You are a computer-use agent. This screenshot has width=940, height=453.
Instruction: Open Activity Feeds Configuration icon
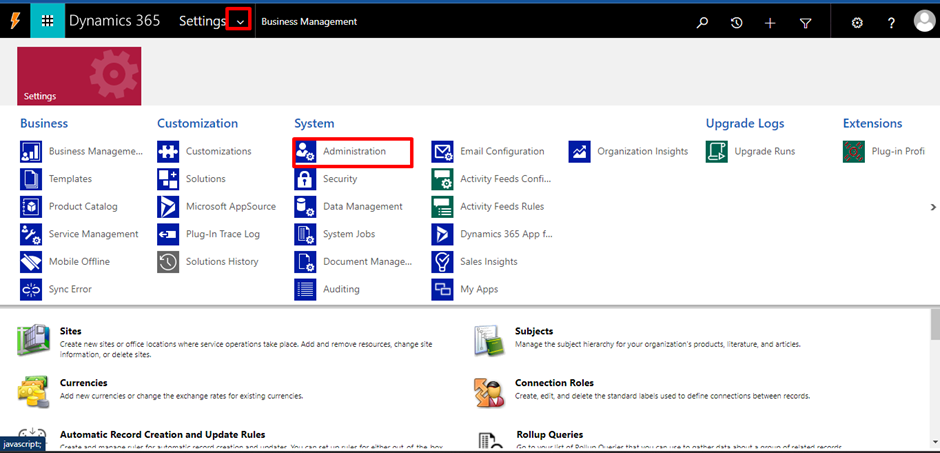point(442,179)
